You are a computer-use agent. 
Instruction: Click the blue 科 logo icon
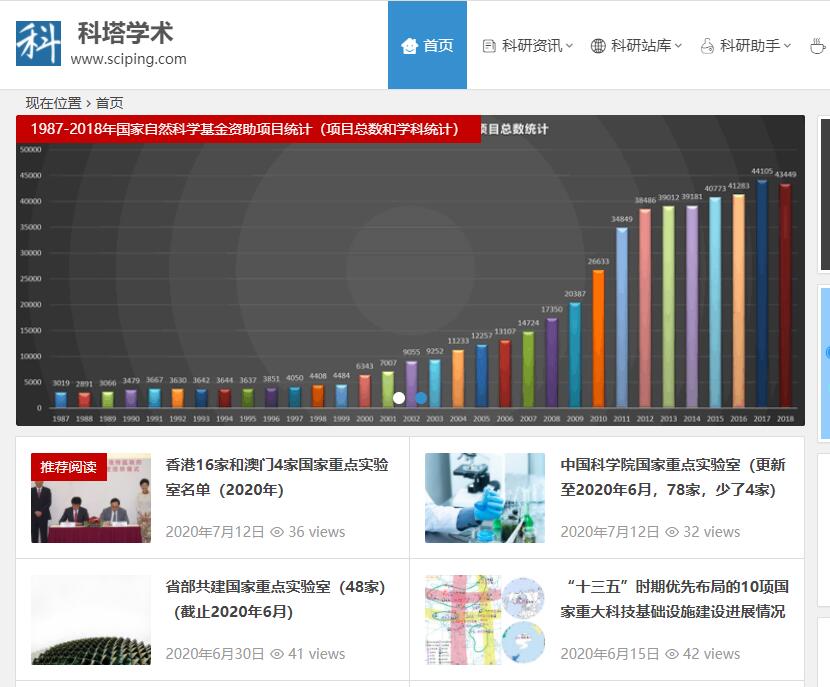click(39, 43)
